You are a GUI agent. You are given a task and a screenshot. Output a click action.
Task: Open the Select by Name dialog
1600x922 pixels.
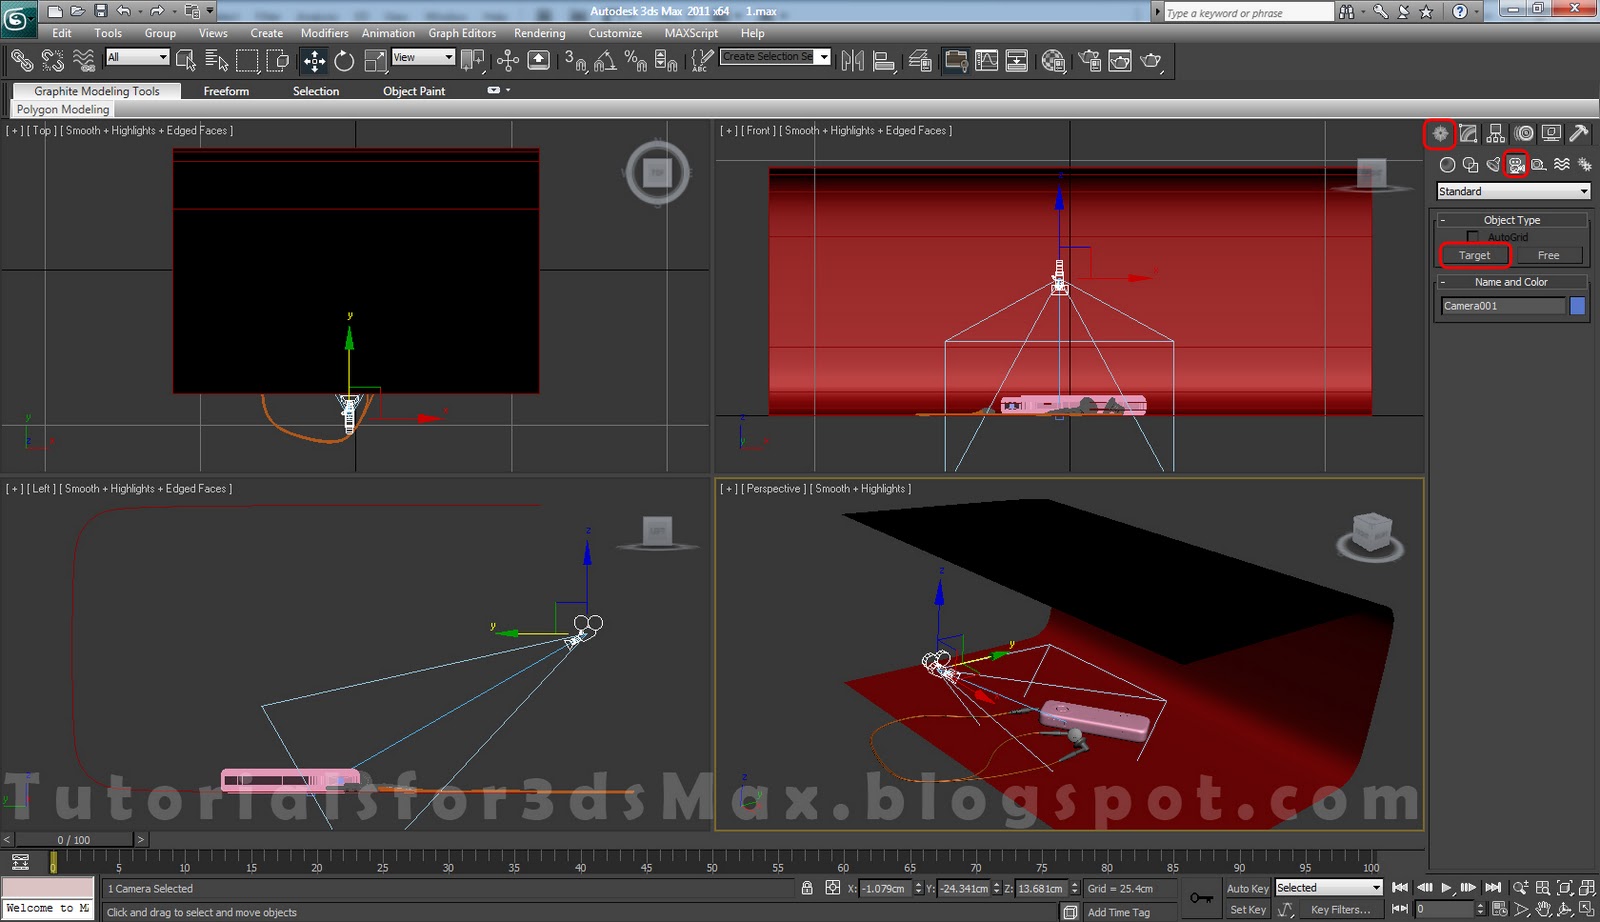tap(216, 61)
